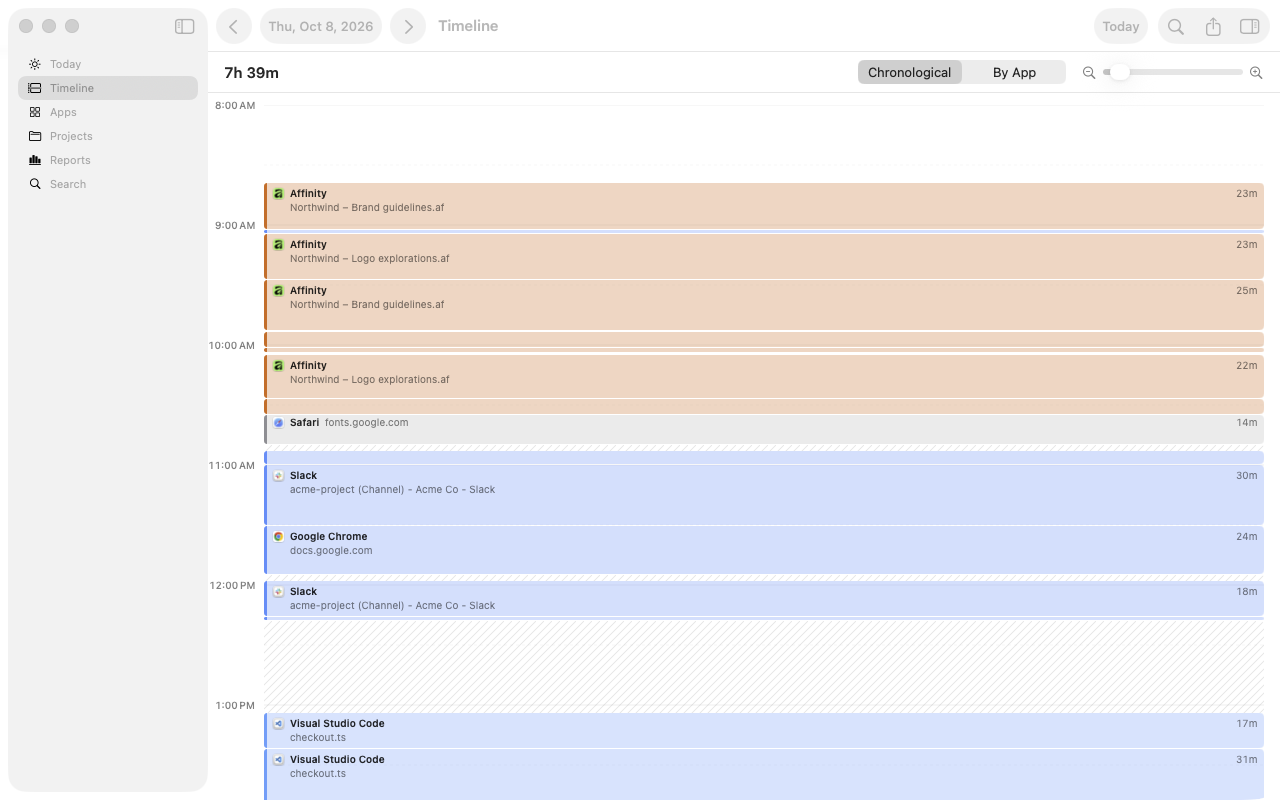Click the zoom-in magnifier beside the slider
1280x800 pixels.
(1256, 73)
